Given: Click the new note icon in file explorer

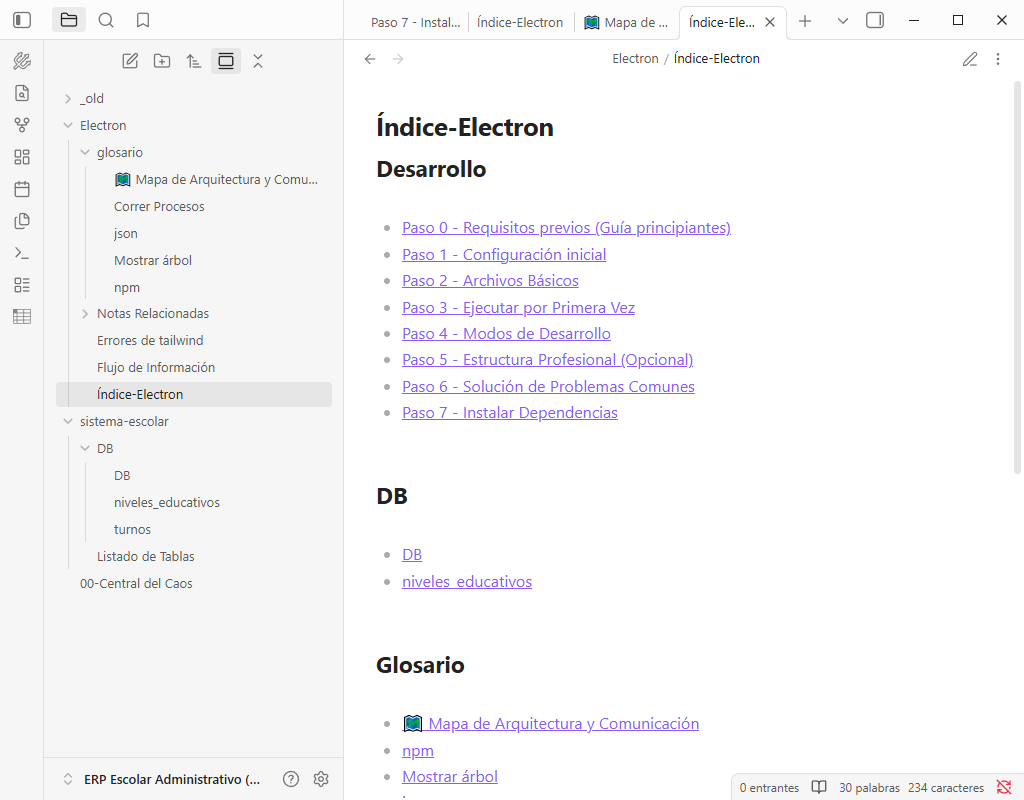Looking at the screenshot, I should 130,61.
